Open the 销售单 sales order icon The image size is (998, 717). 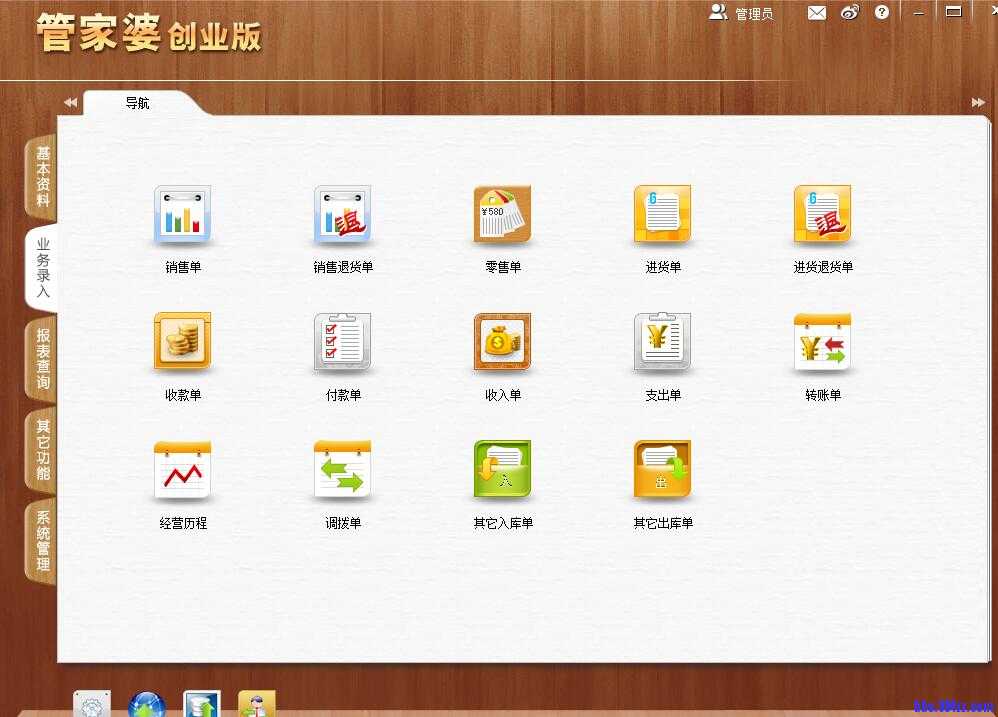[x=182, y=215]
